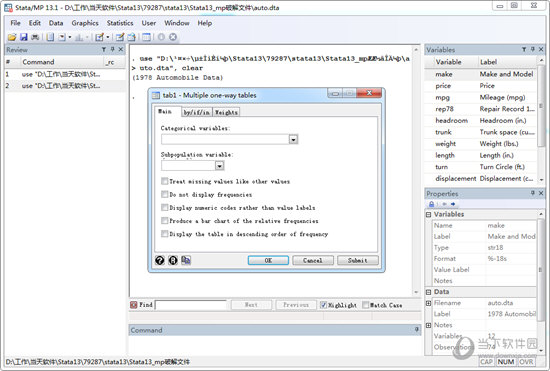
Task: Close the Review panel
Action: [120, 50]
